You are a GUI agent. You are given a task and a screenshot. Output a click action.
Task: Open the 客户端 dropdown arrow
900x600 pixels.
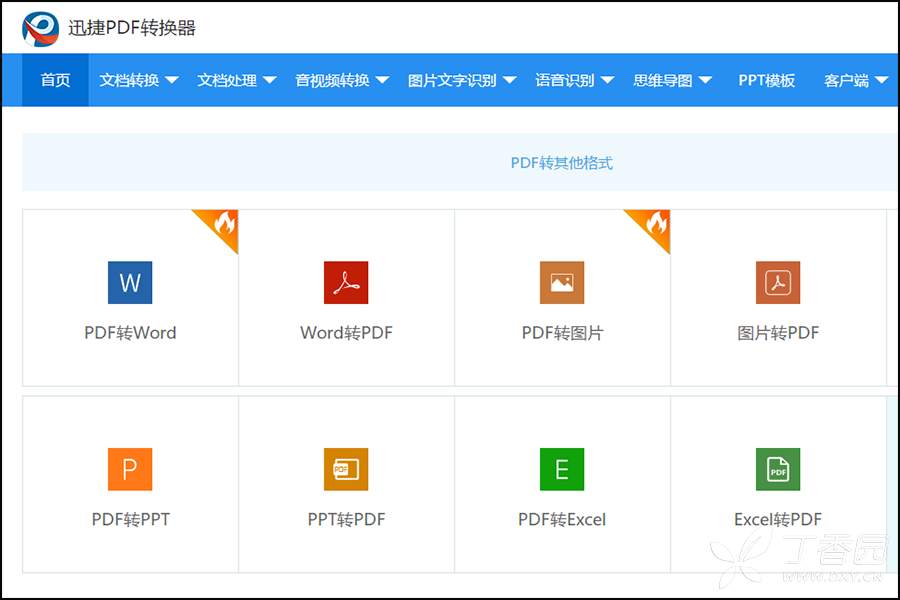[882, 80]
